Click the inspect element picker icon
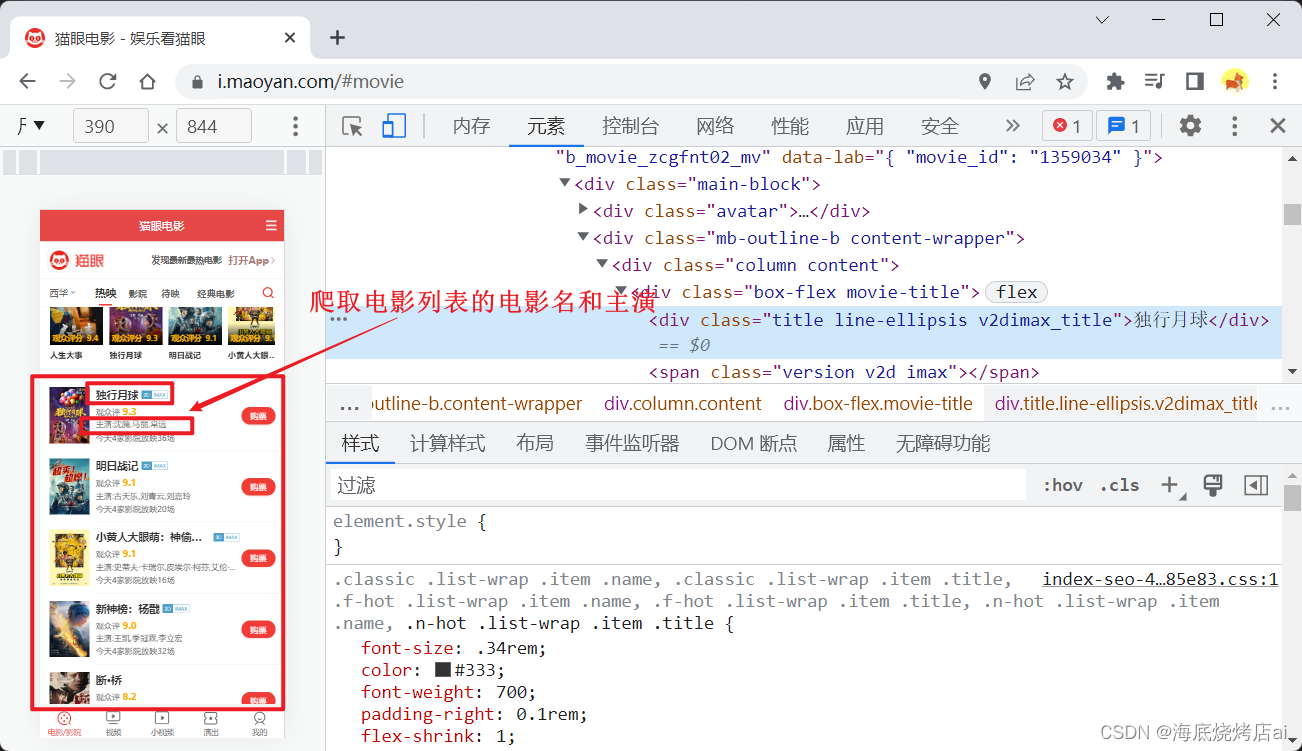 [352, 126]
